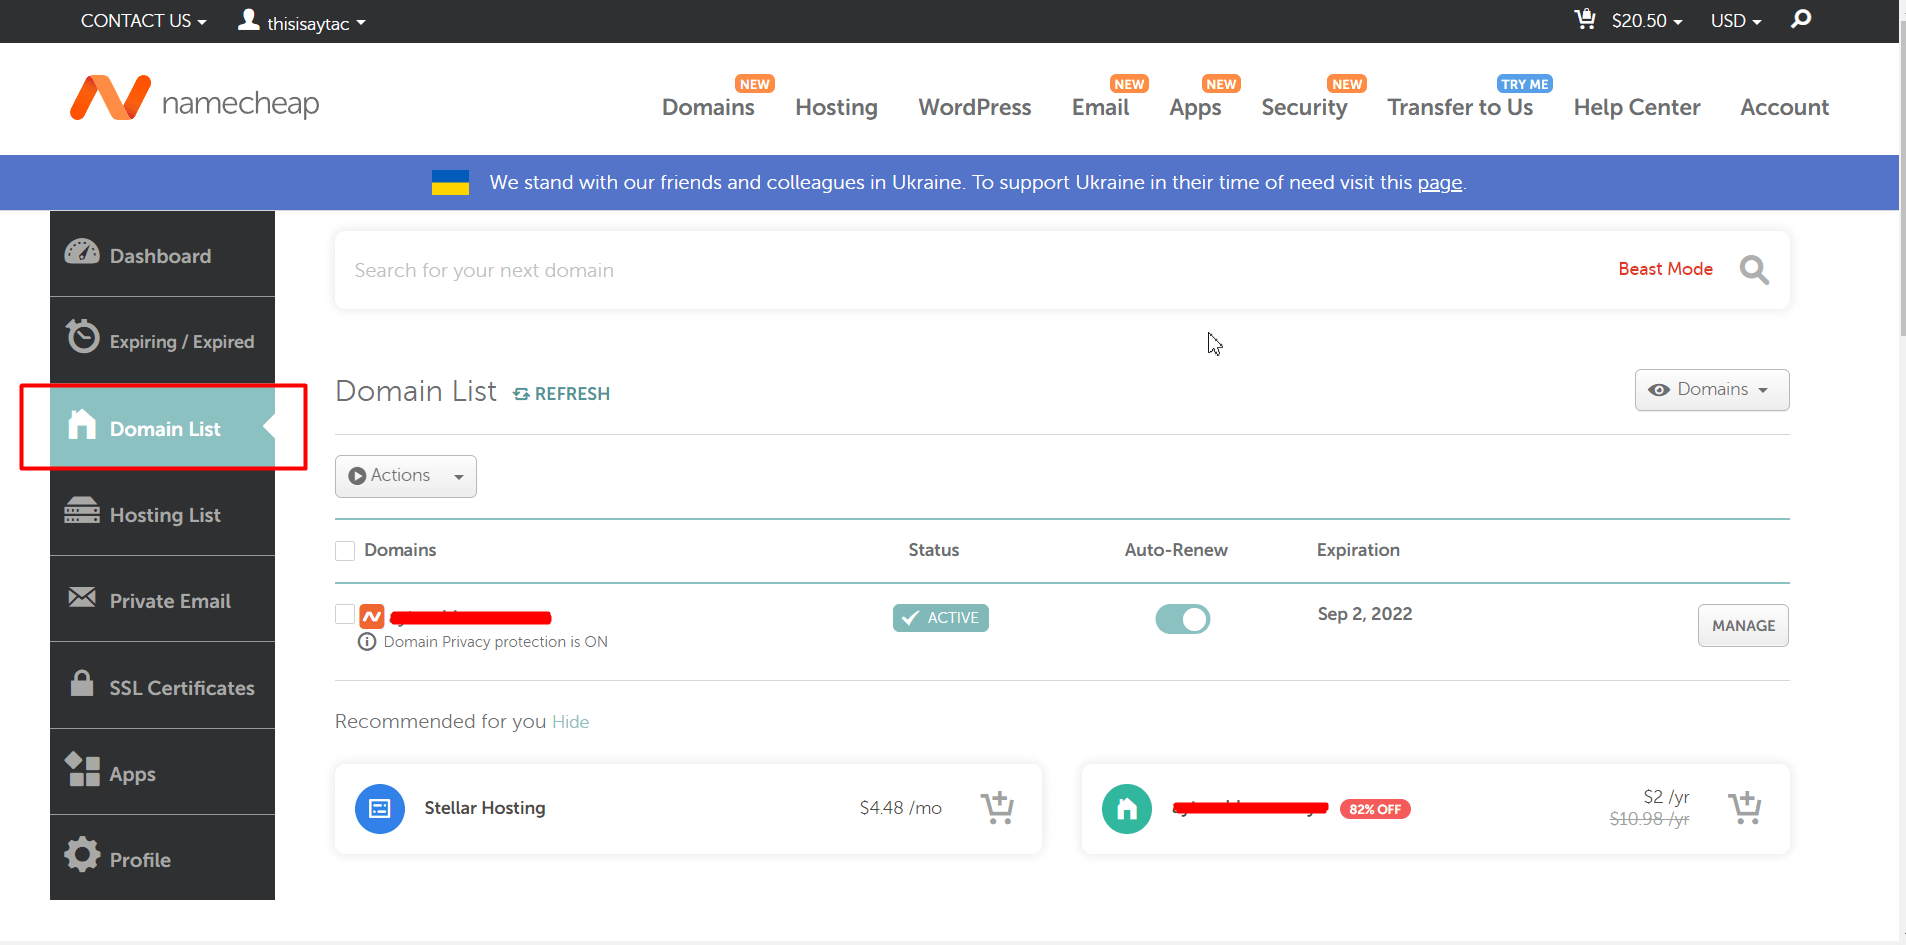Open the Account menu

tap(1784, 107)
